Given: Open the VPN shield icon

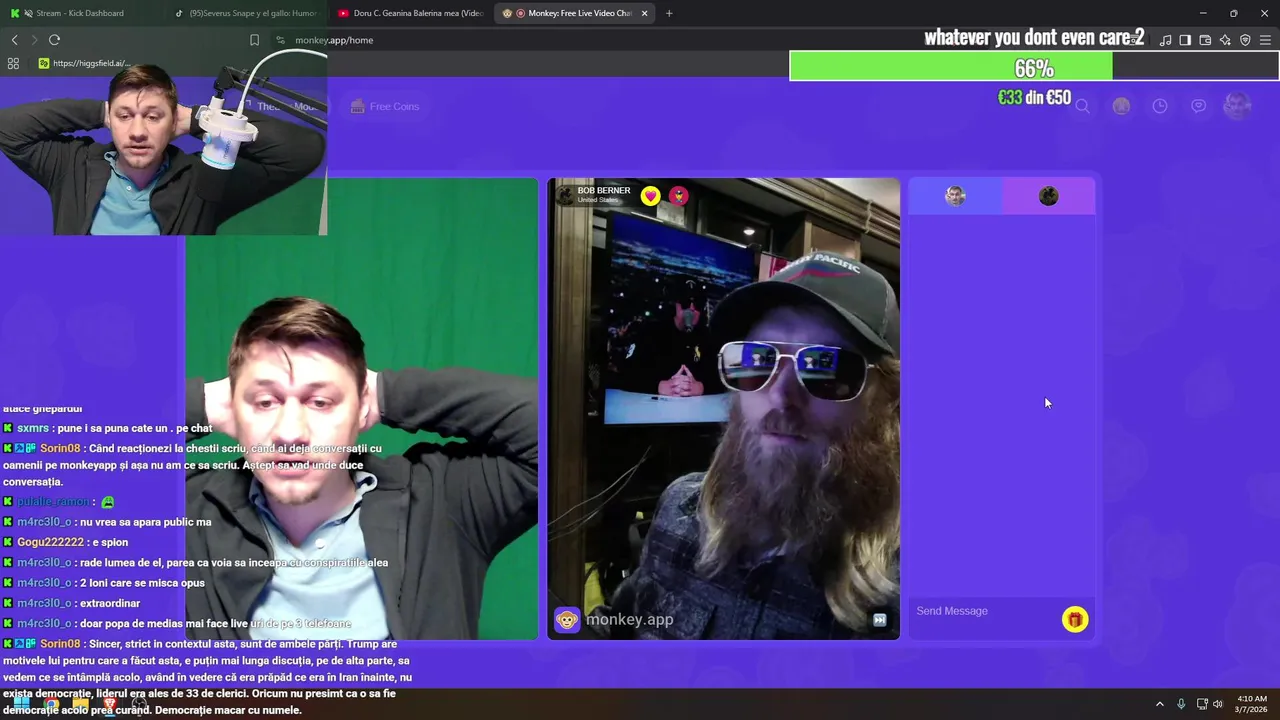Looking at the screenshot, I should click(1245, 40).
